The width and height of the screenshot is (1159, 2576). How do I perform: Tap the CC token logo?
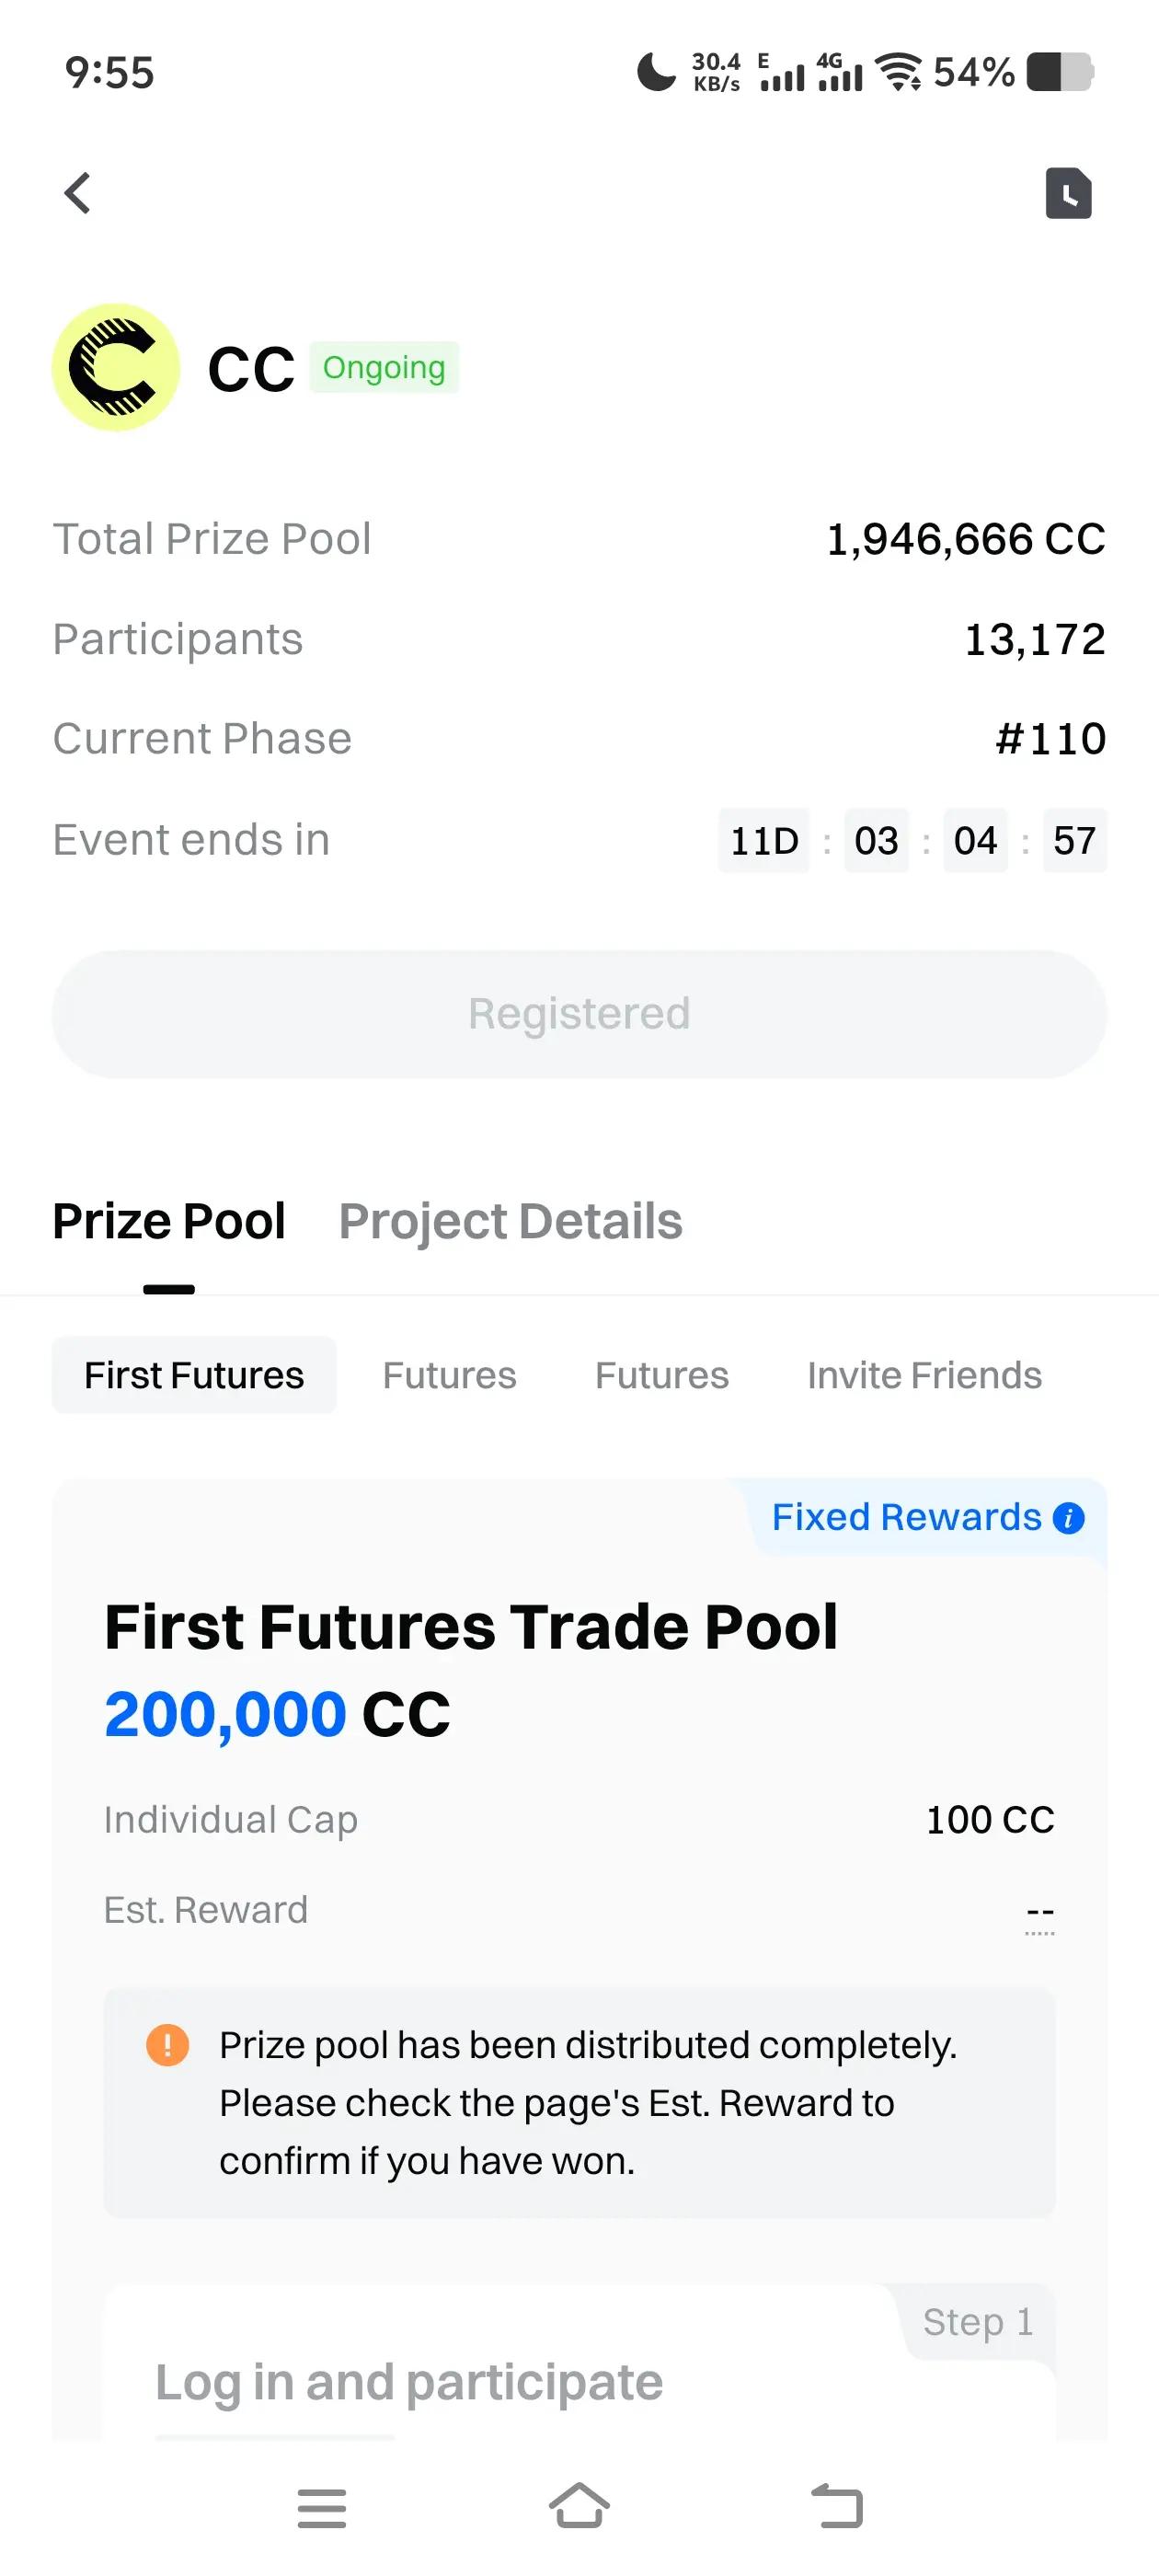(116, 368)
